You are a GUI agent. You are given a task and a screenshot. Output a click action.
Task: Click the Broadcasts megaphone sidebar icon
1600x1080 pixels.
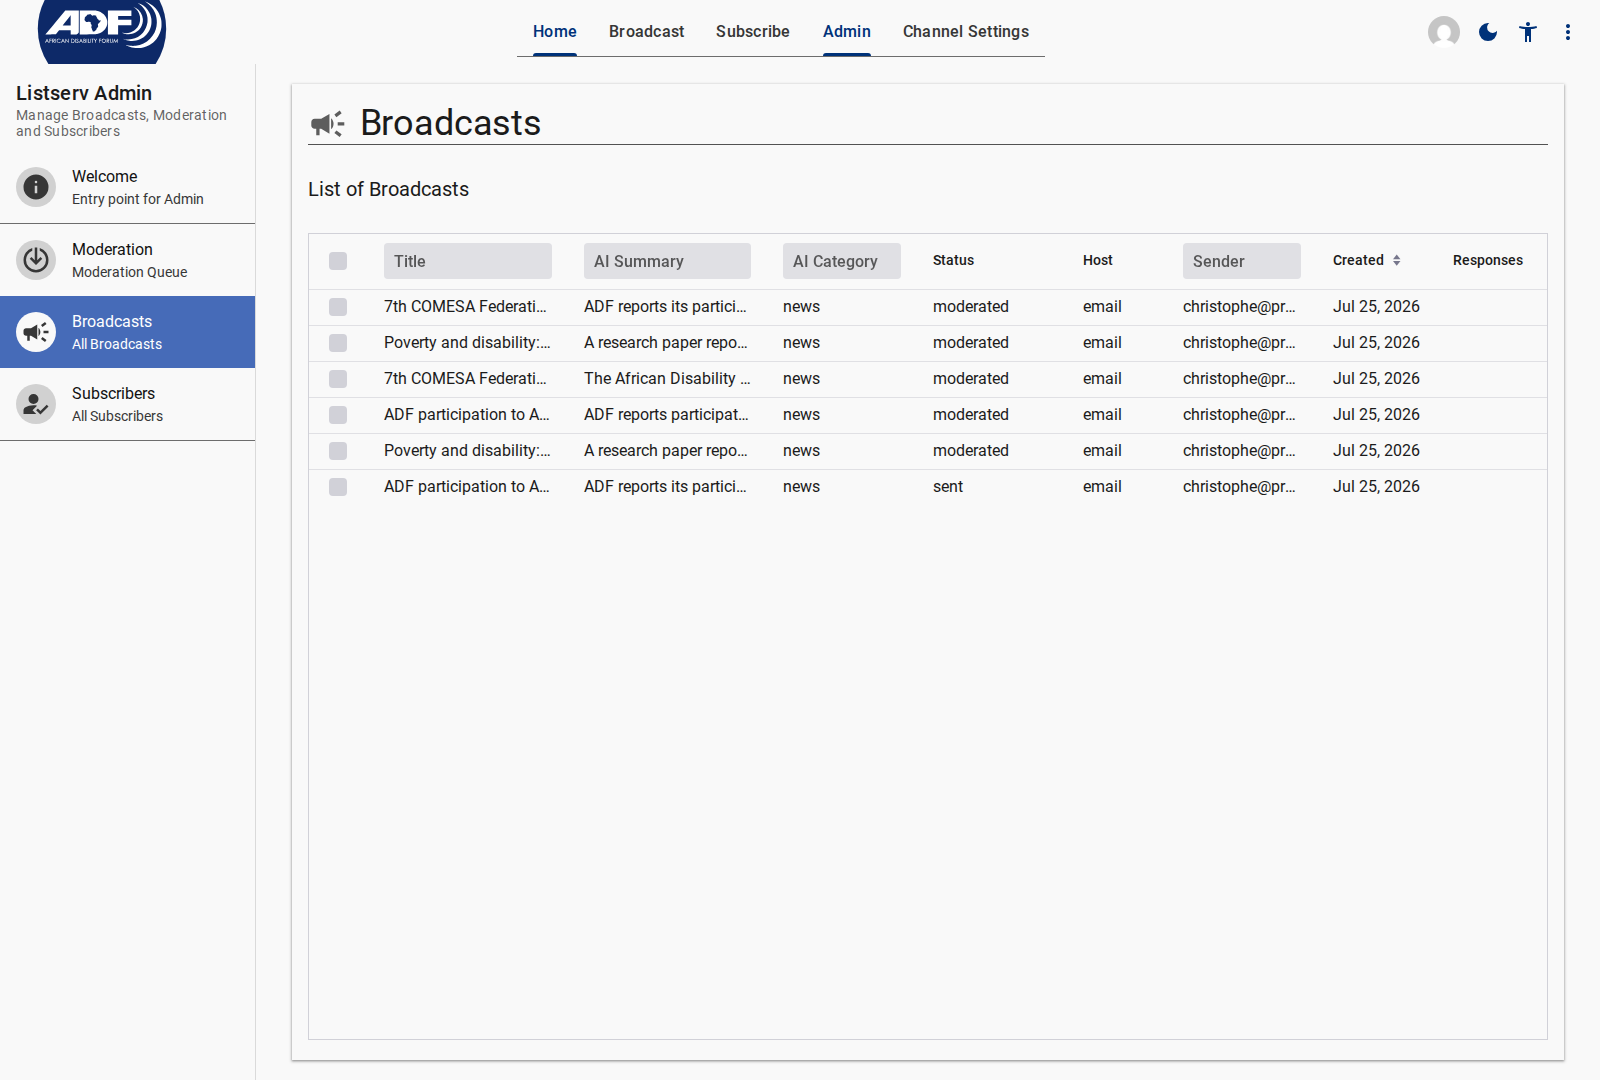(36, 332)
